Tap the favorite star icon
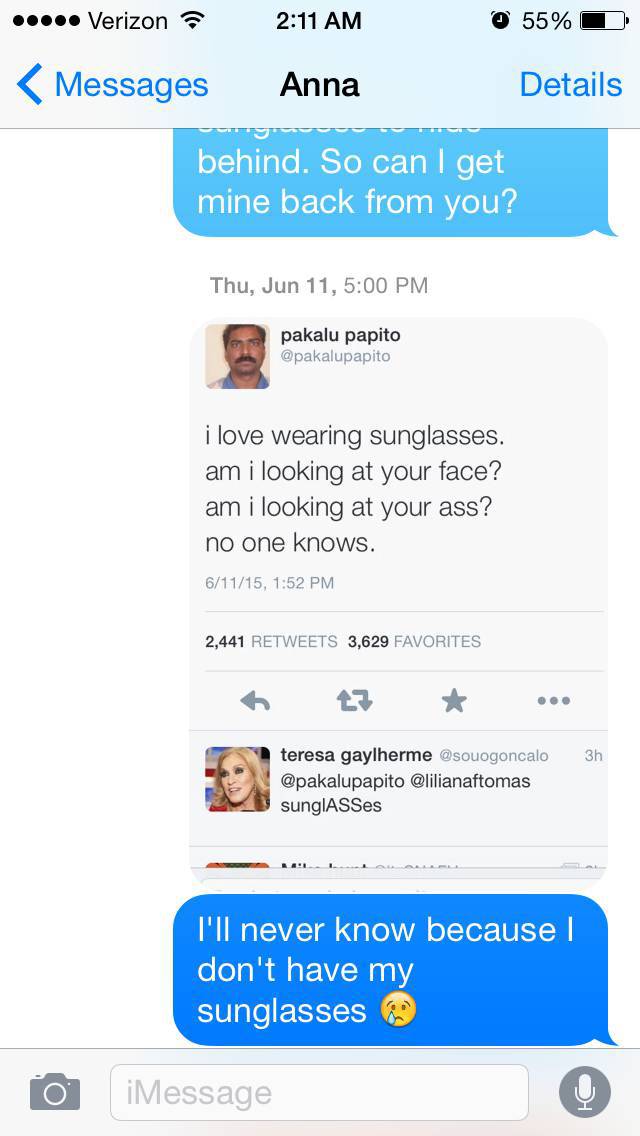The image size is (640, 1136). click(x=454, y=701)
